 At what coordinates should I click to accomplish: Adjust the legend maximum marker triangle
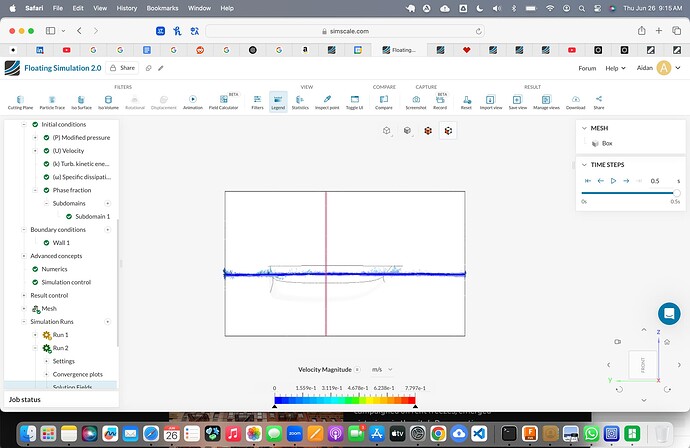[415, 407]
